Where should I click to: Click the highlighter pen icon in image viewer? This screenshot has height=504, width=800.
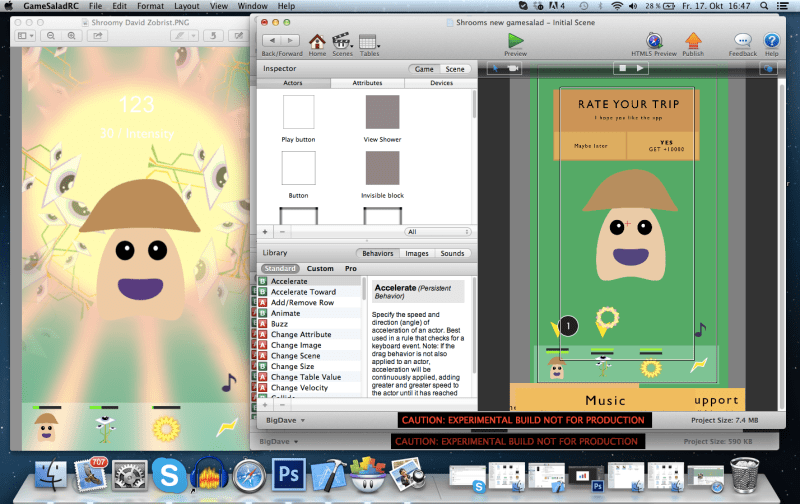click(179, 36)
